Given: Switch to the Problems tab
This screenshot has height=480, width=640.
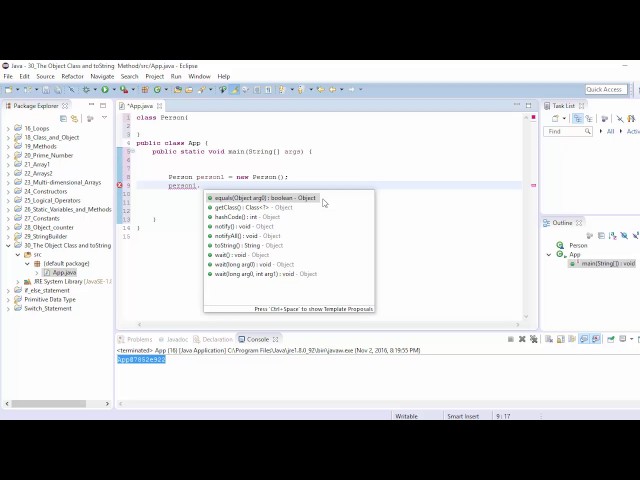Looking at the screenshot, I should (135, 339).
